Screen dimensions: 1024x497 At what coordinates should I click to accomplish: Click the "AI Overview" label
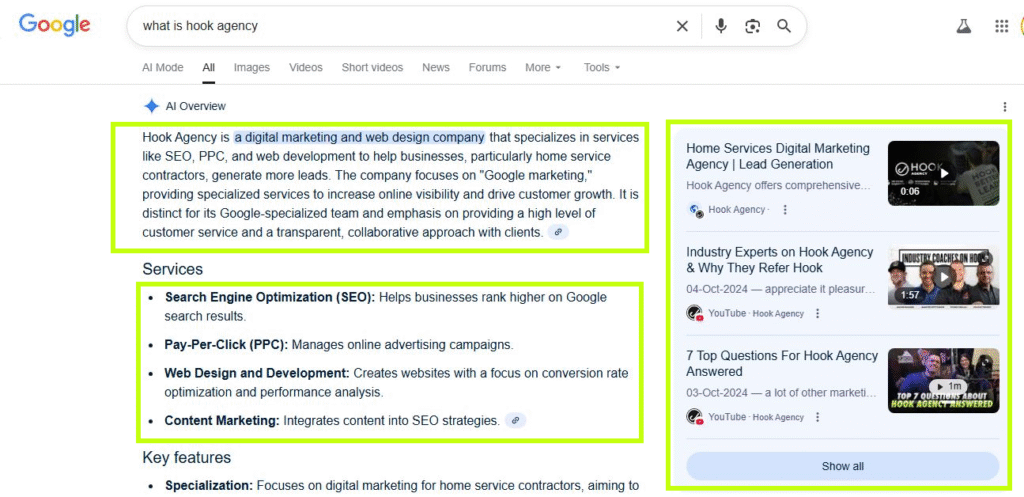coord(196,106)
